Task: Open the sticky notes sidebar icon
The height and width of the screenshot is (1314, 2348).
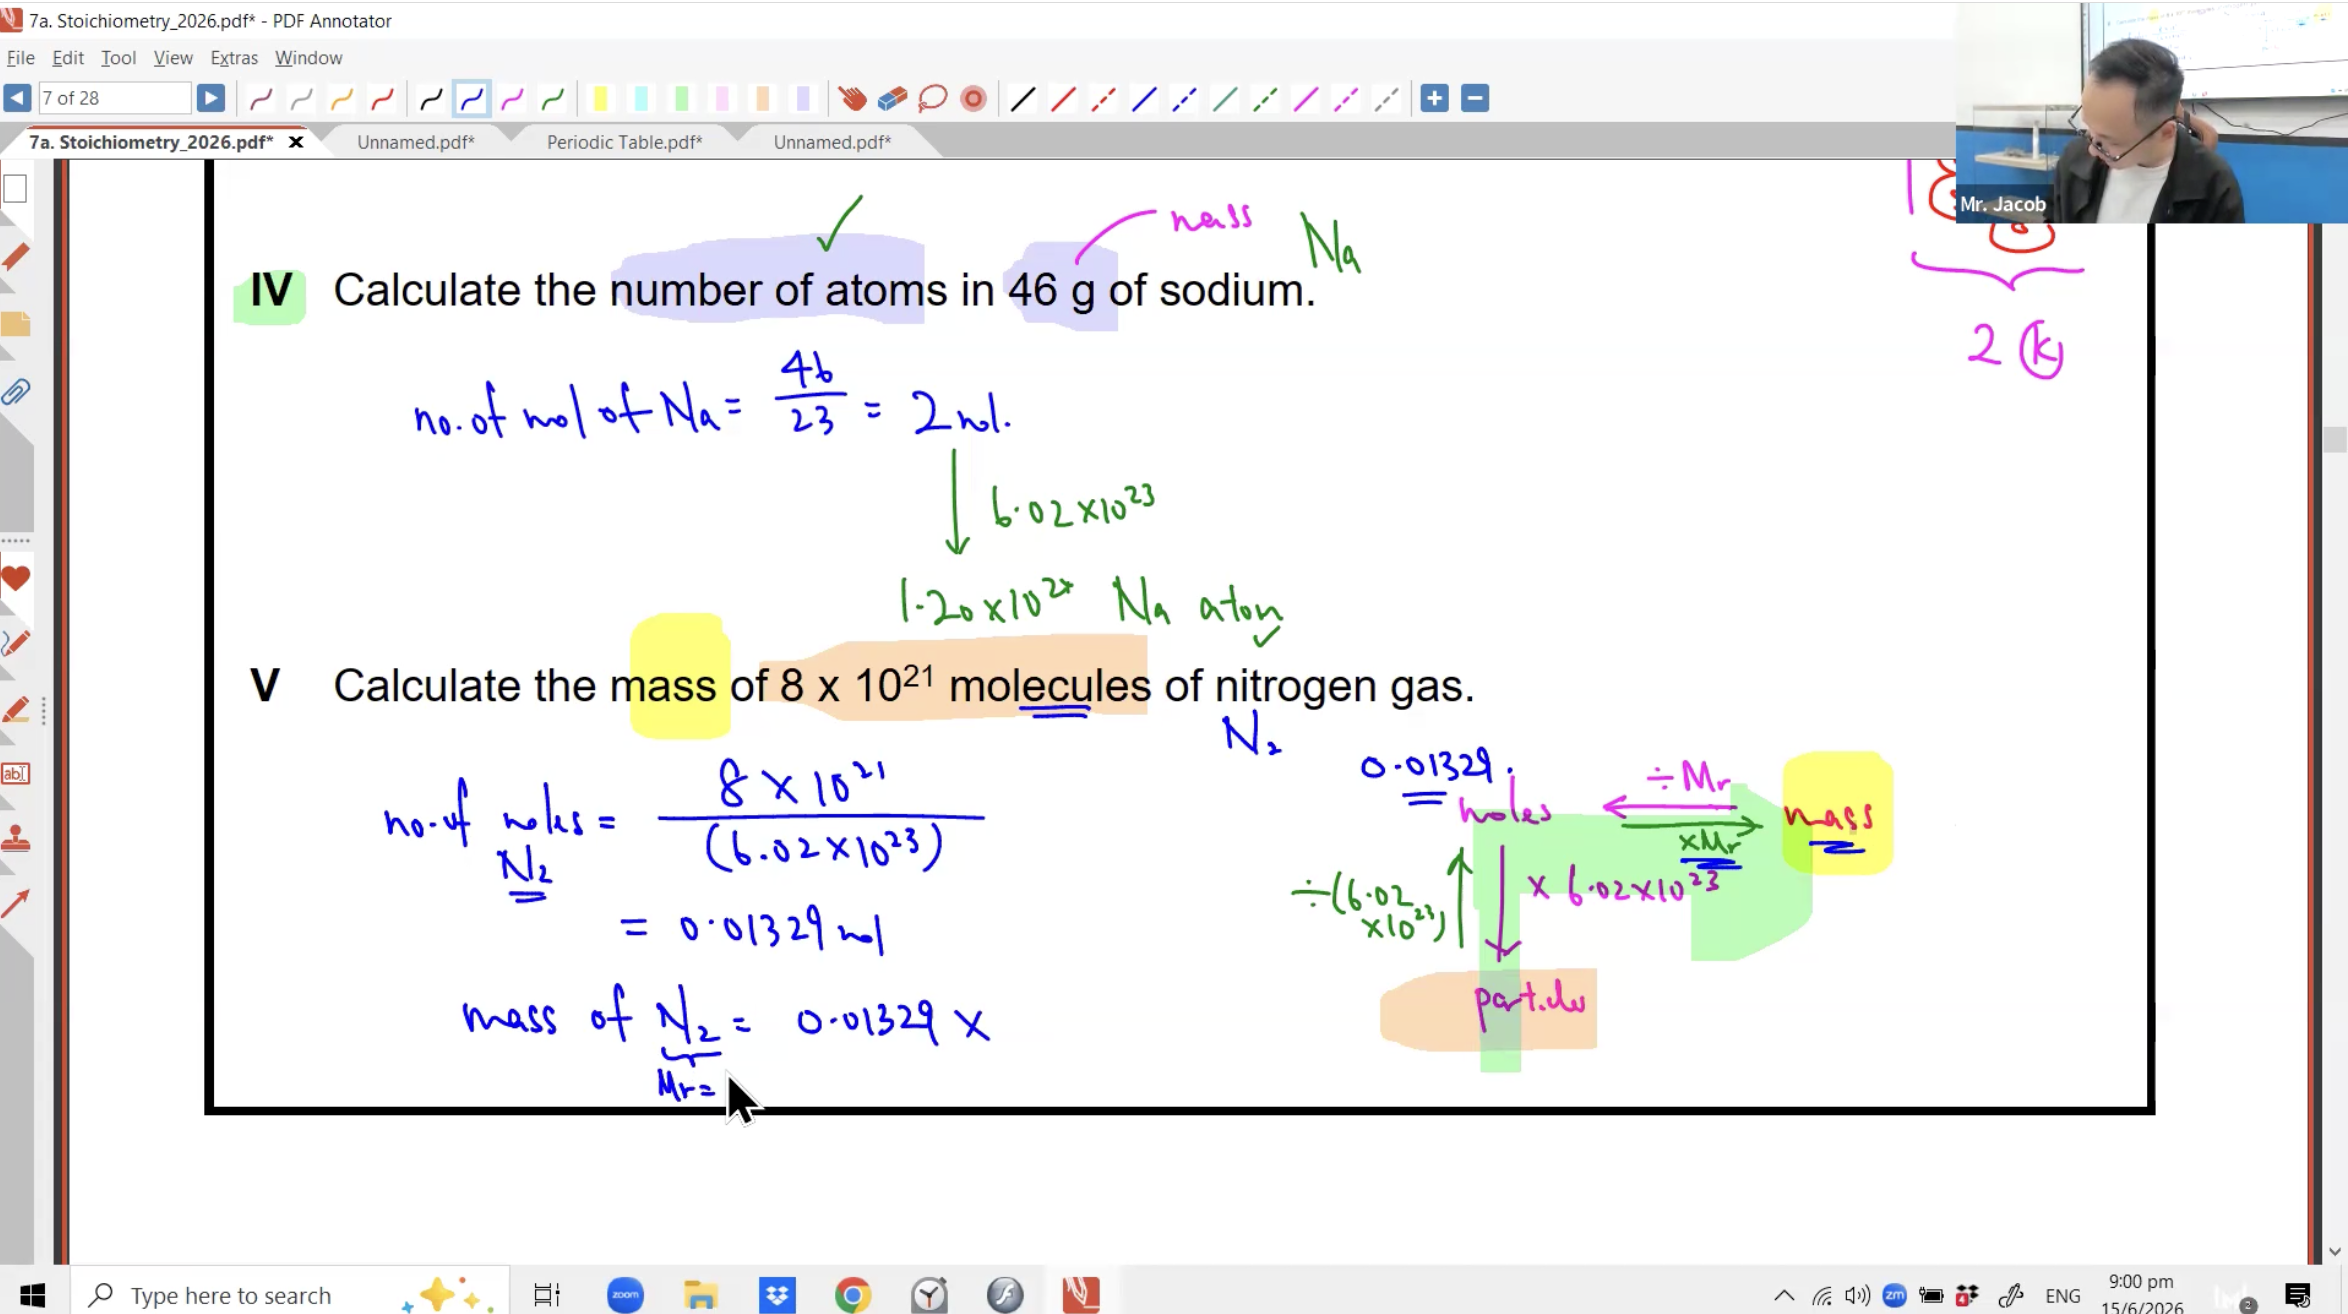Action: coord(15,324)
